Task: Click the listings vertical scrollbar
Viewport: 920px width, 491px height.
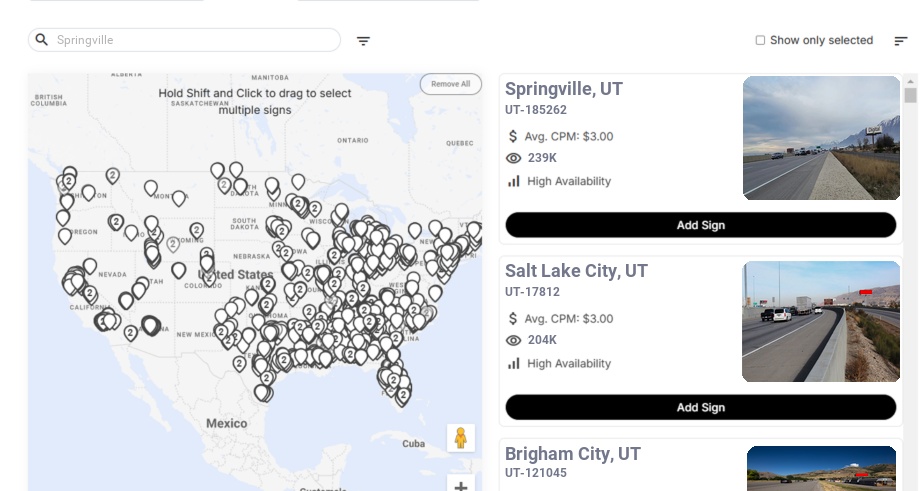Action: pyautogui.click(x=910, y=95)
